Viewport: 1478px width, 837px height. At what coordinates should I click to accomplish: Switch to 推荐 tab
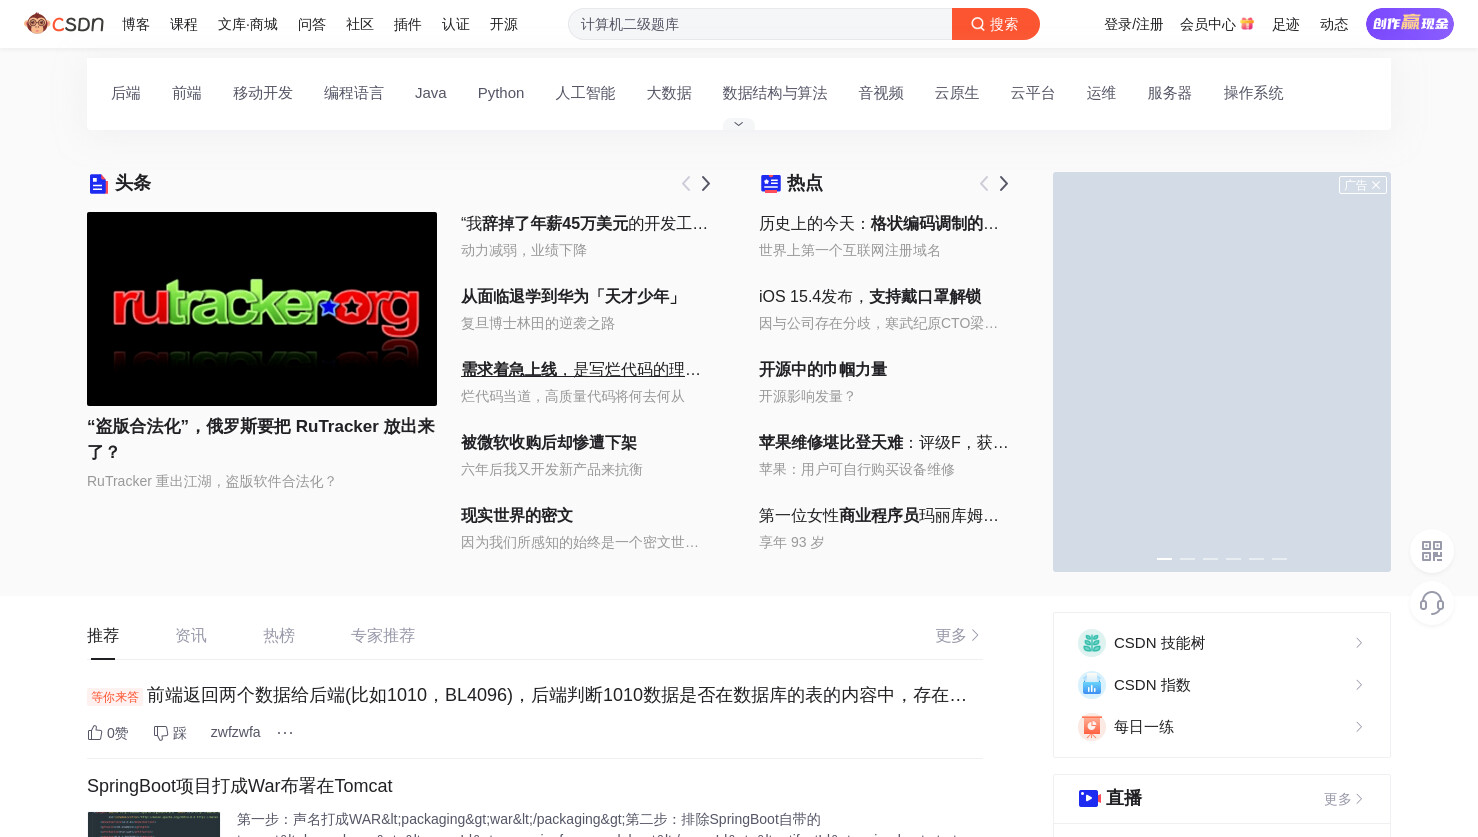[x=103, y=635]
